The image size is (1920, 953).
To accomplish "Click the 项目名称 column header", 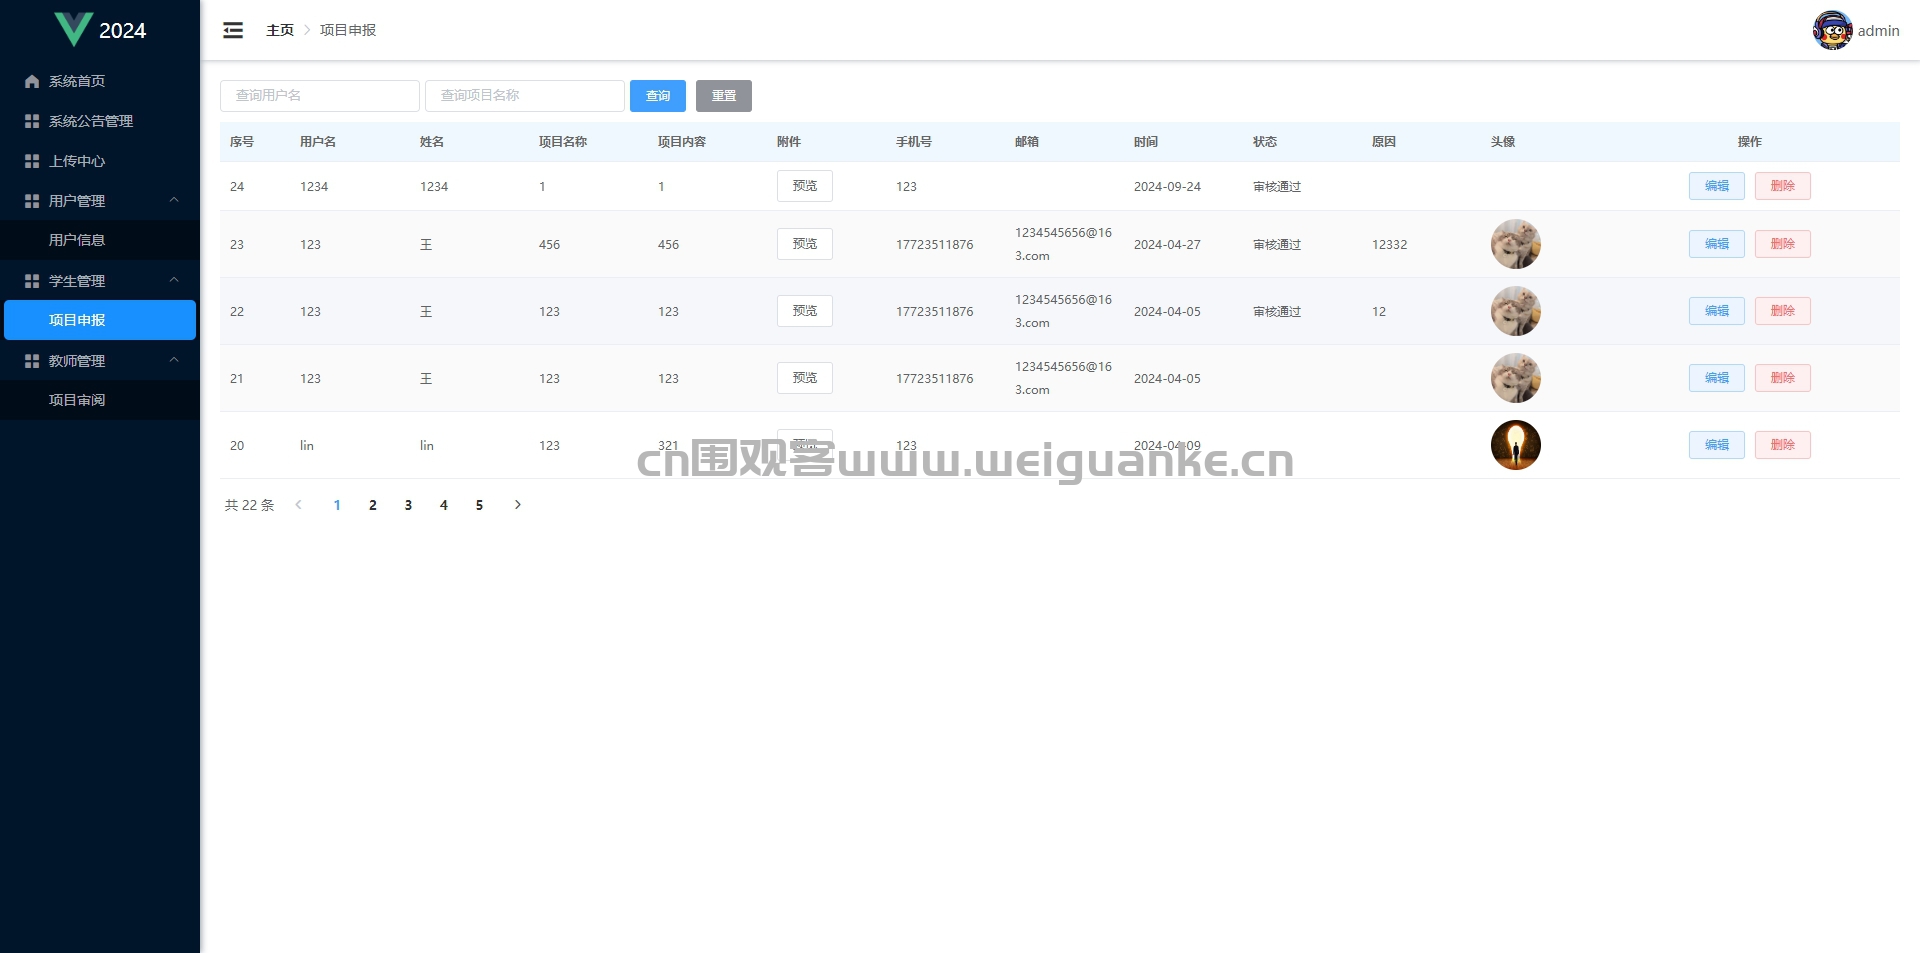I will pyautogui.click(x=563, y=142).
